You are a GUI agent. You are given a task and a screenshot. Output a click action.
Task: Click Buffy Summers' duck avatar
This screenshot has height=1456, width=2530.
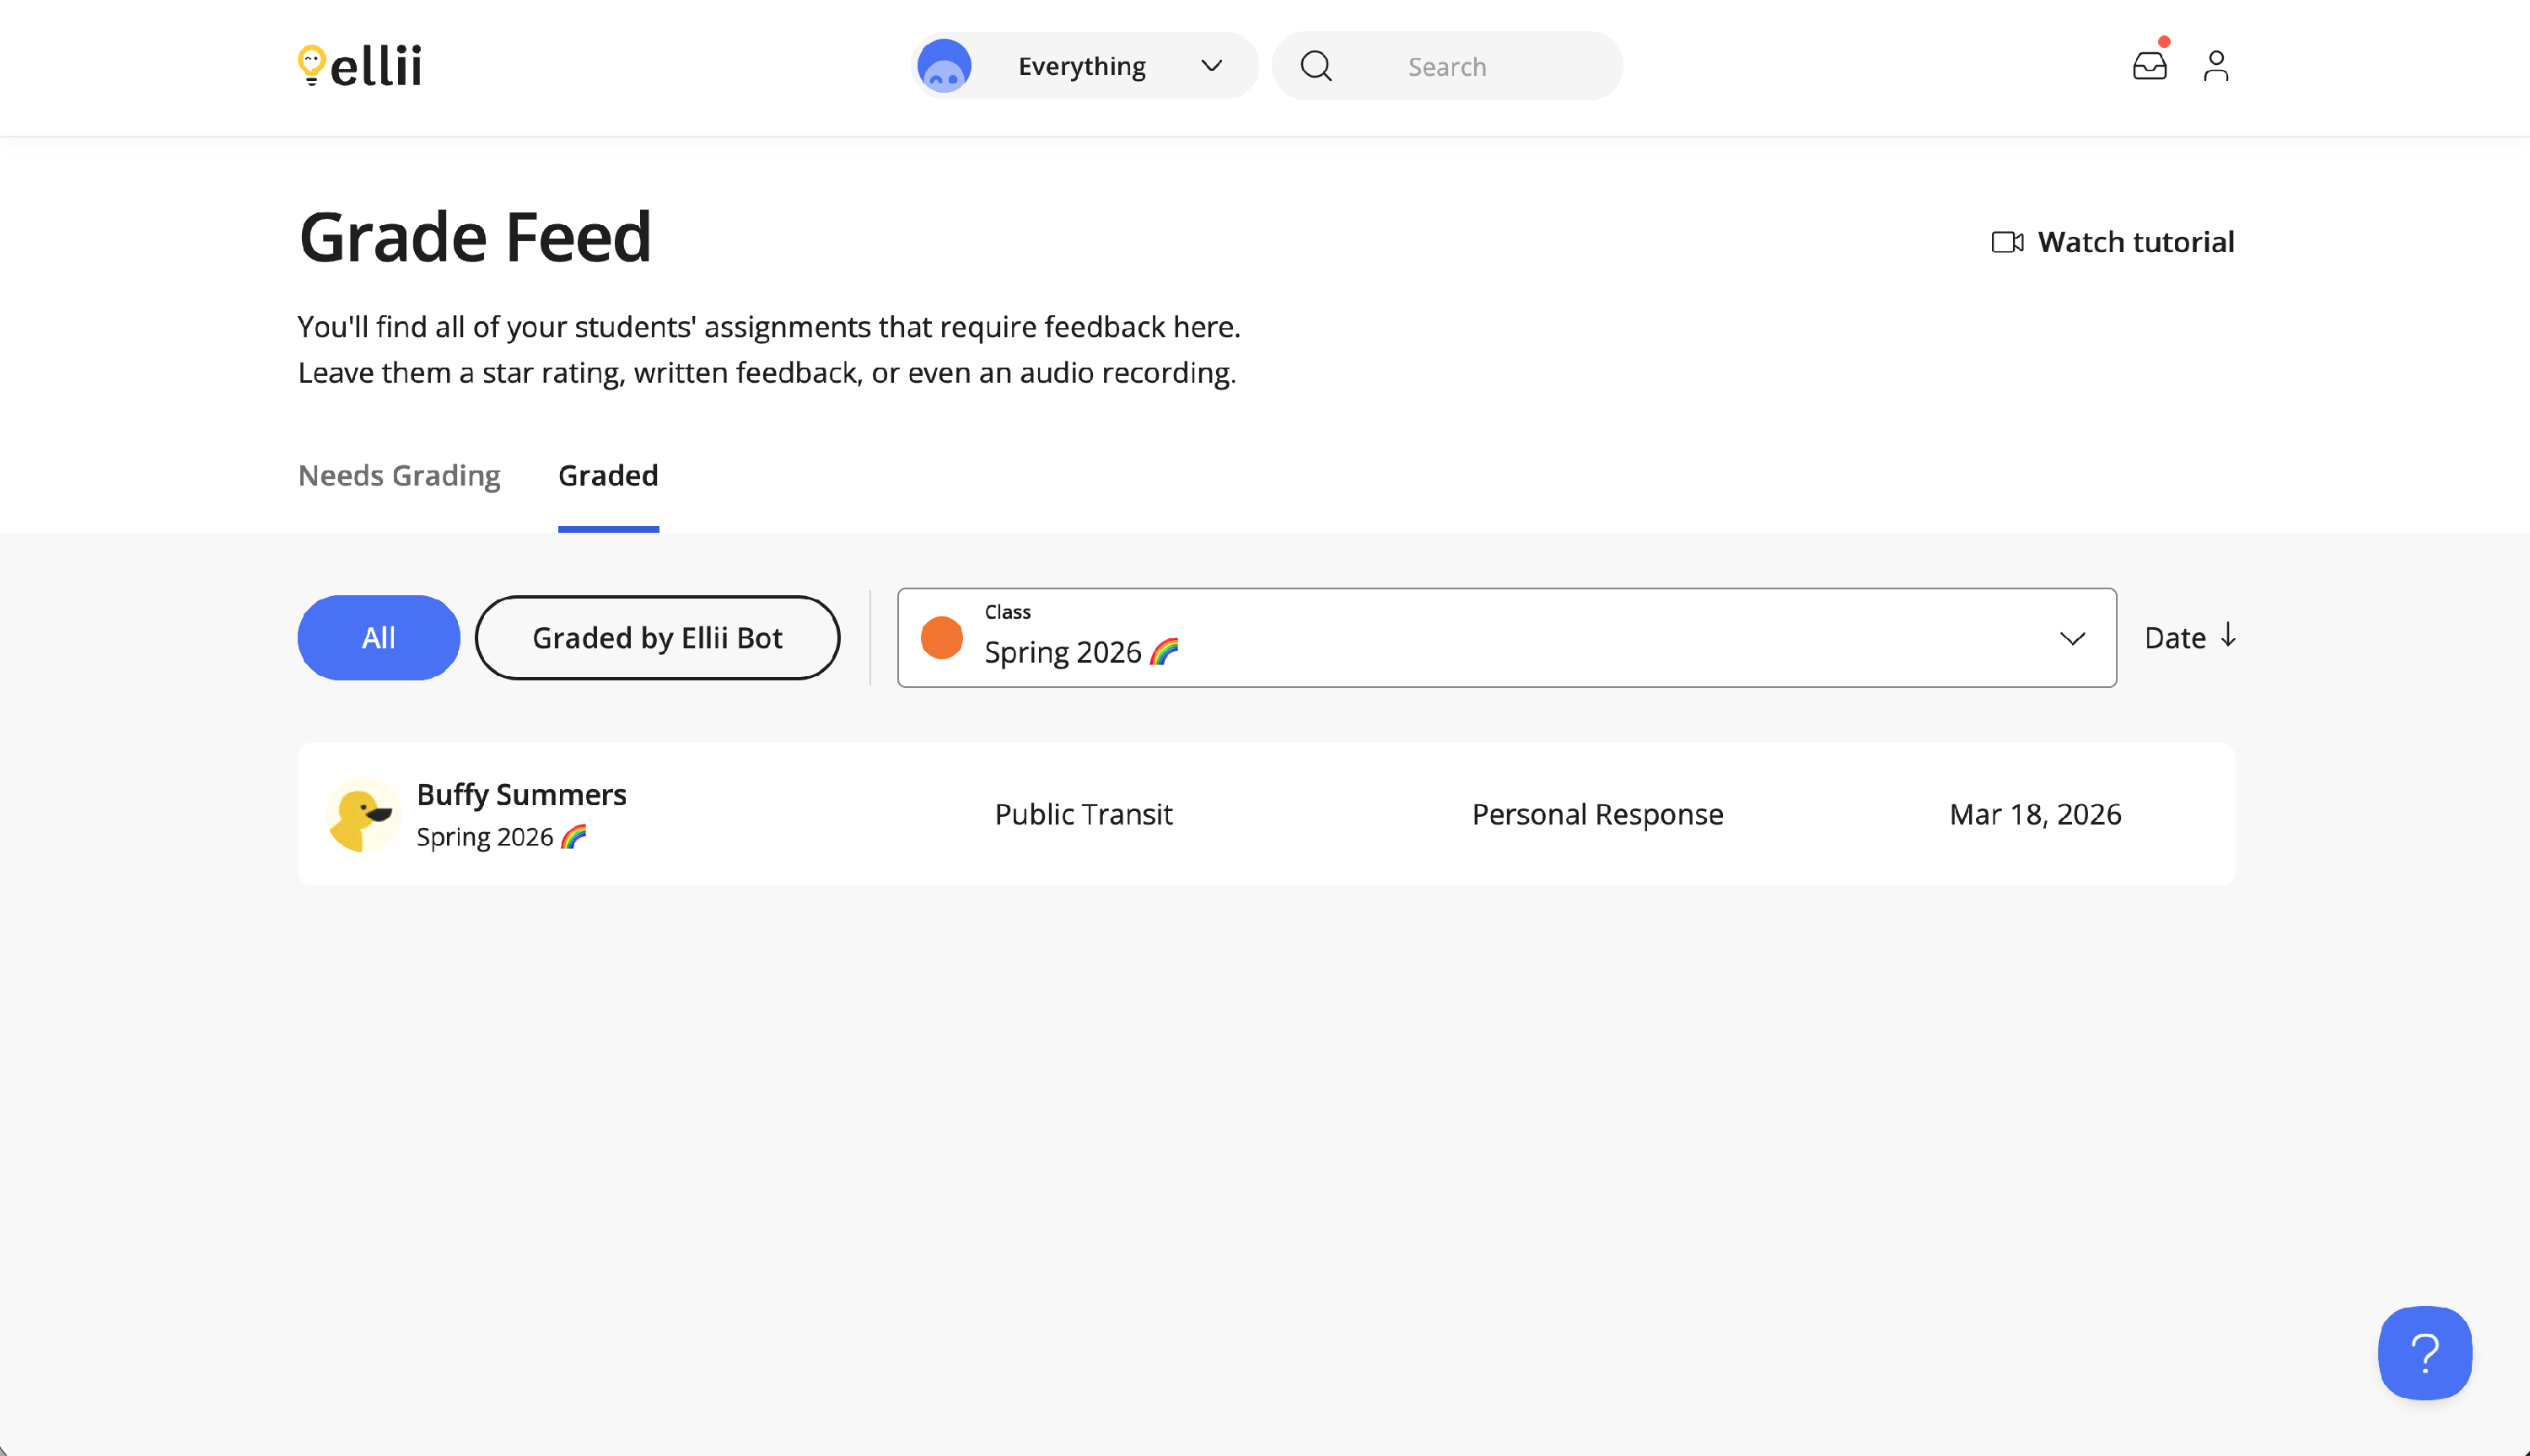point(362,814)
